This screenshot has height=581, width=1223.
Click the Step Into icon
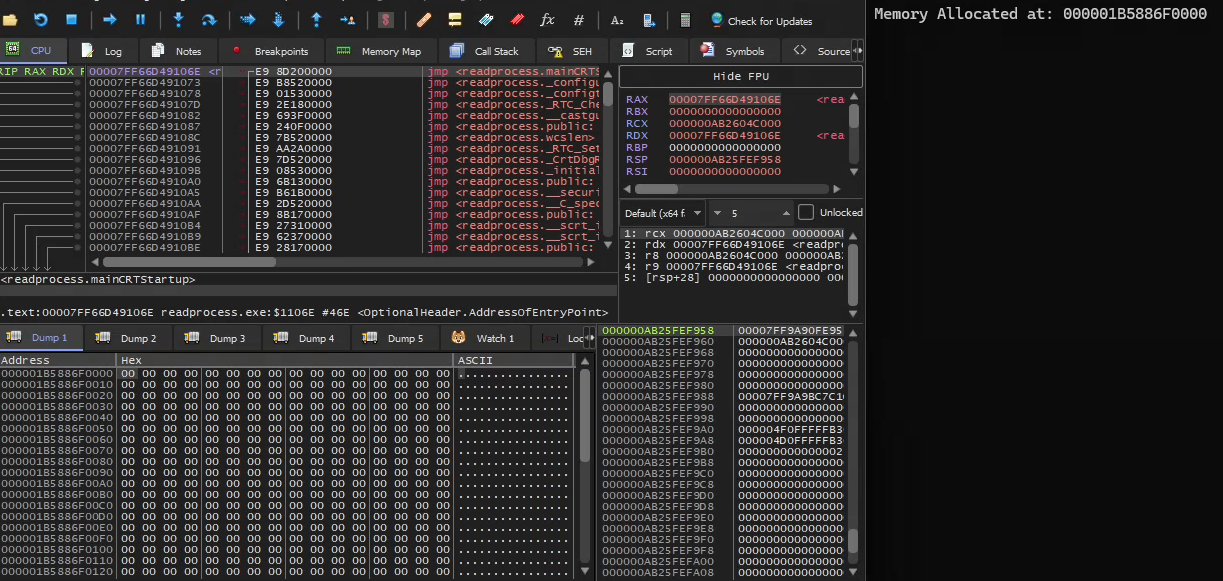[x=178, y=19]
